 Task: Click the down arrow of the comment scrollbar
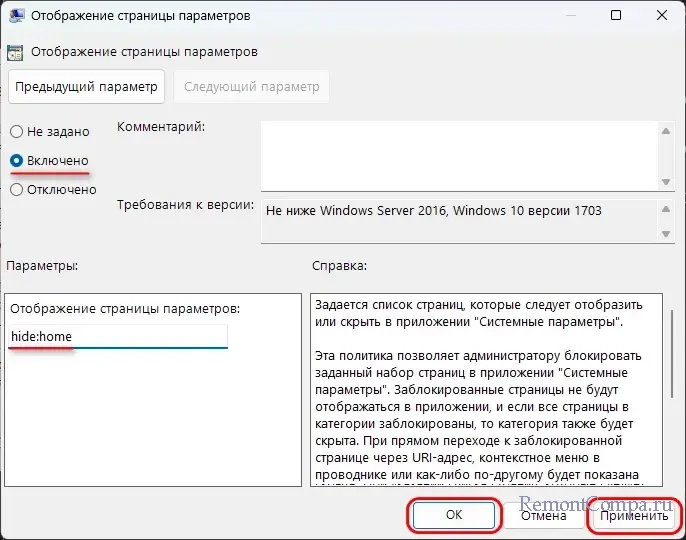pos(666,181)
